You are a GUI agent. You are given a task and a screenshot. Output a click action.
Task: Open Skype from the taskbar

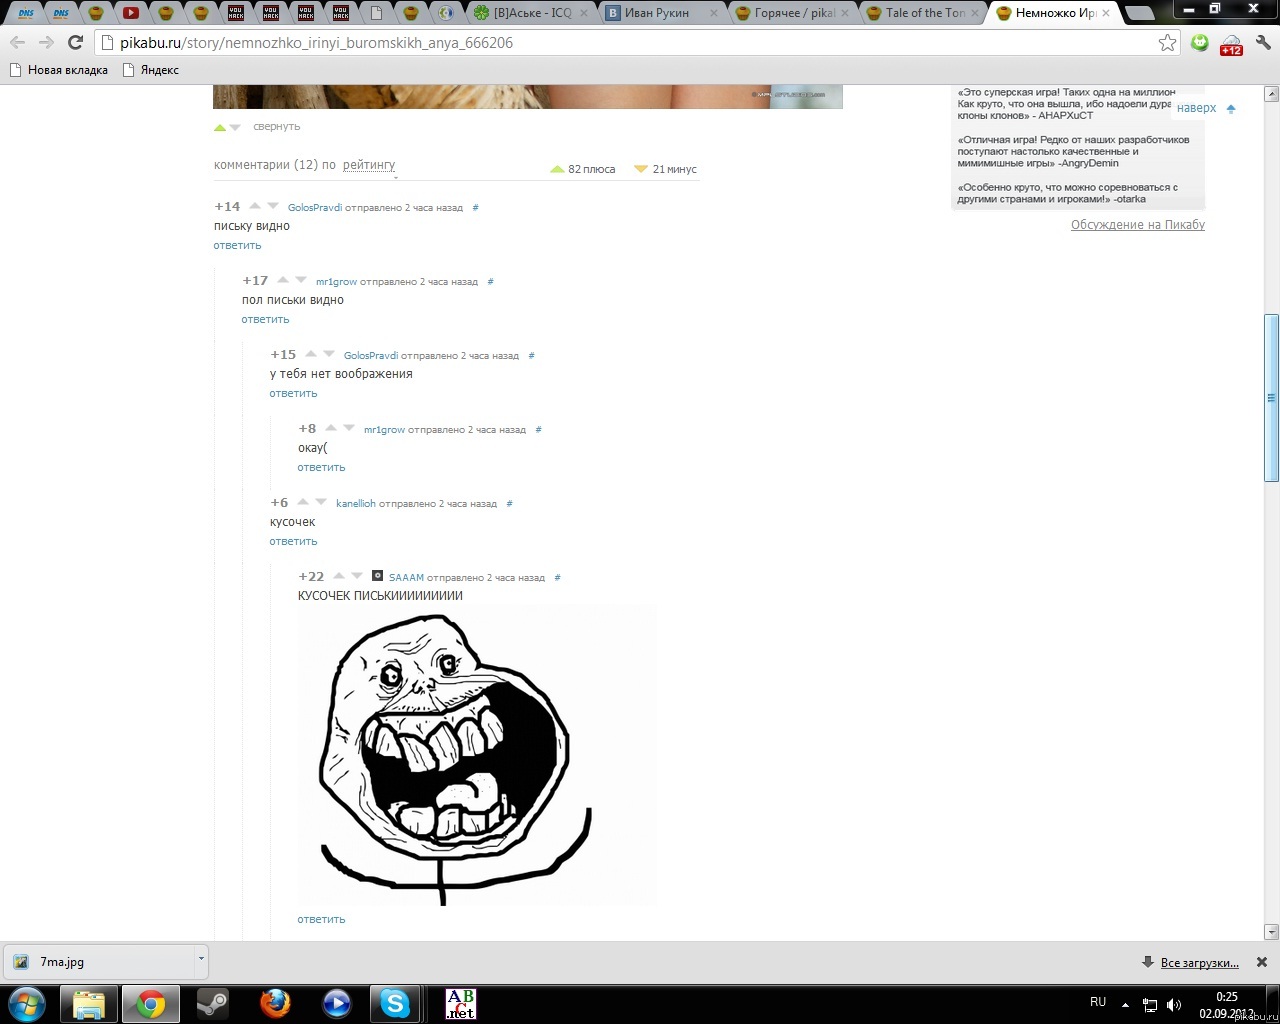395,1004
